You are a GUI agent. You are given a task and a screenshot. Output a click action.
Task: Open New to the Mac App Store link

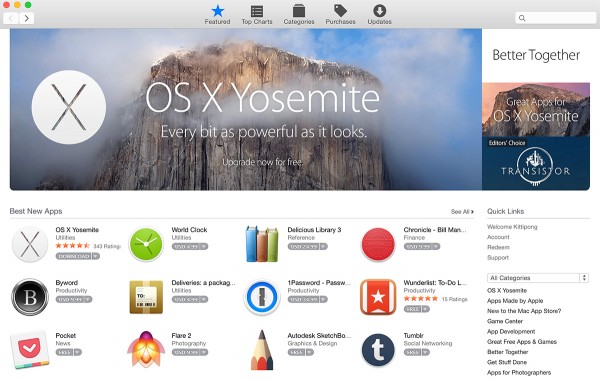pyautogui.click(x=524, y=311)
